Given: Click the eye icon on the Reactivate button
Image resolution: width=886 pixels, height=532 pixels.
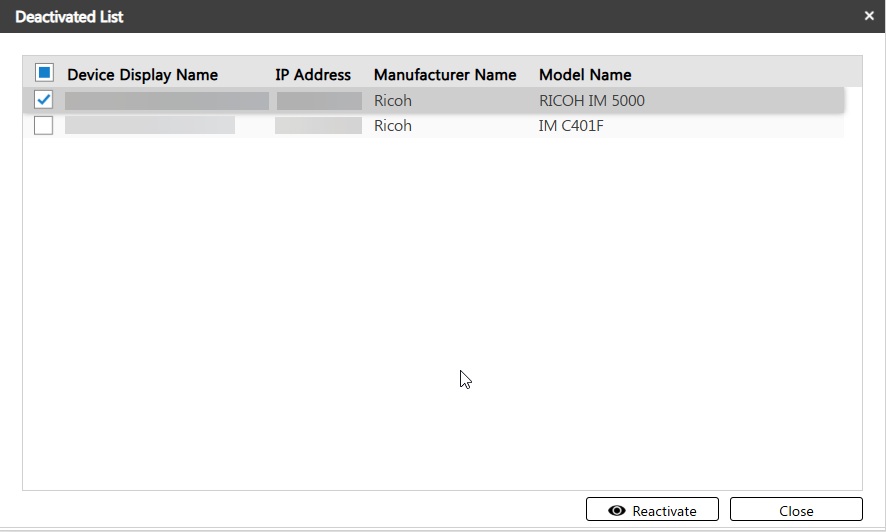Looking at the screenshot, I should pyautogui.click(x=617, y=511).
